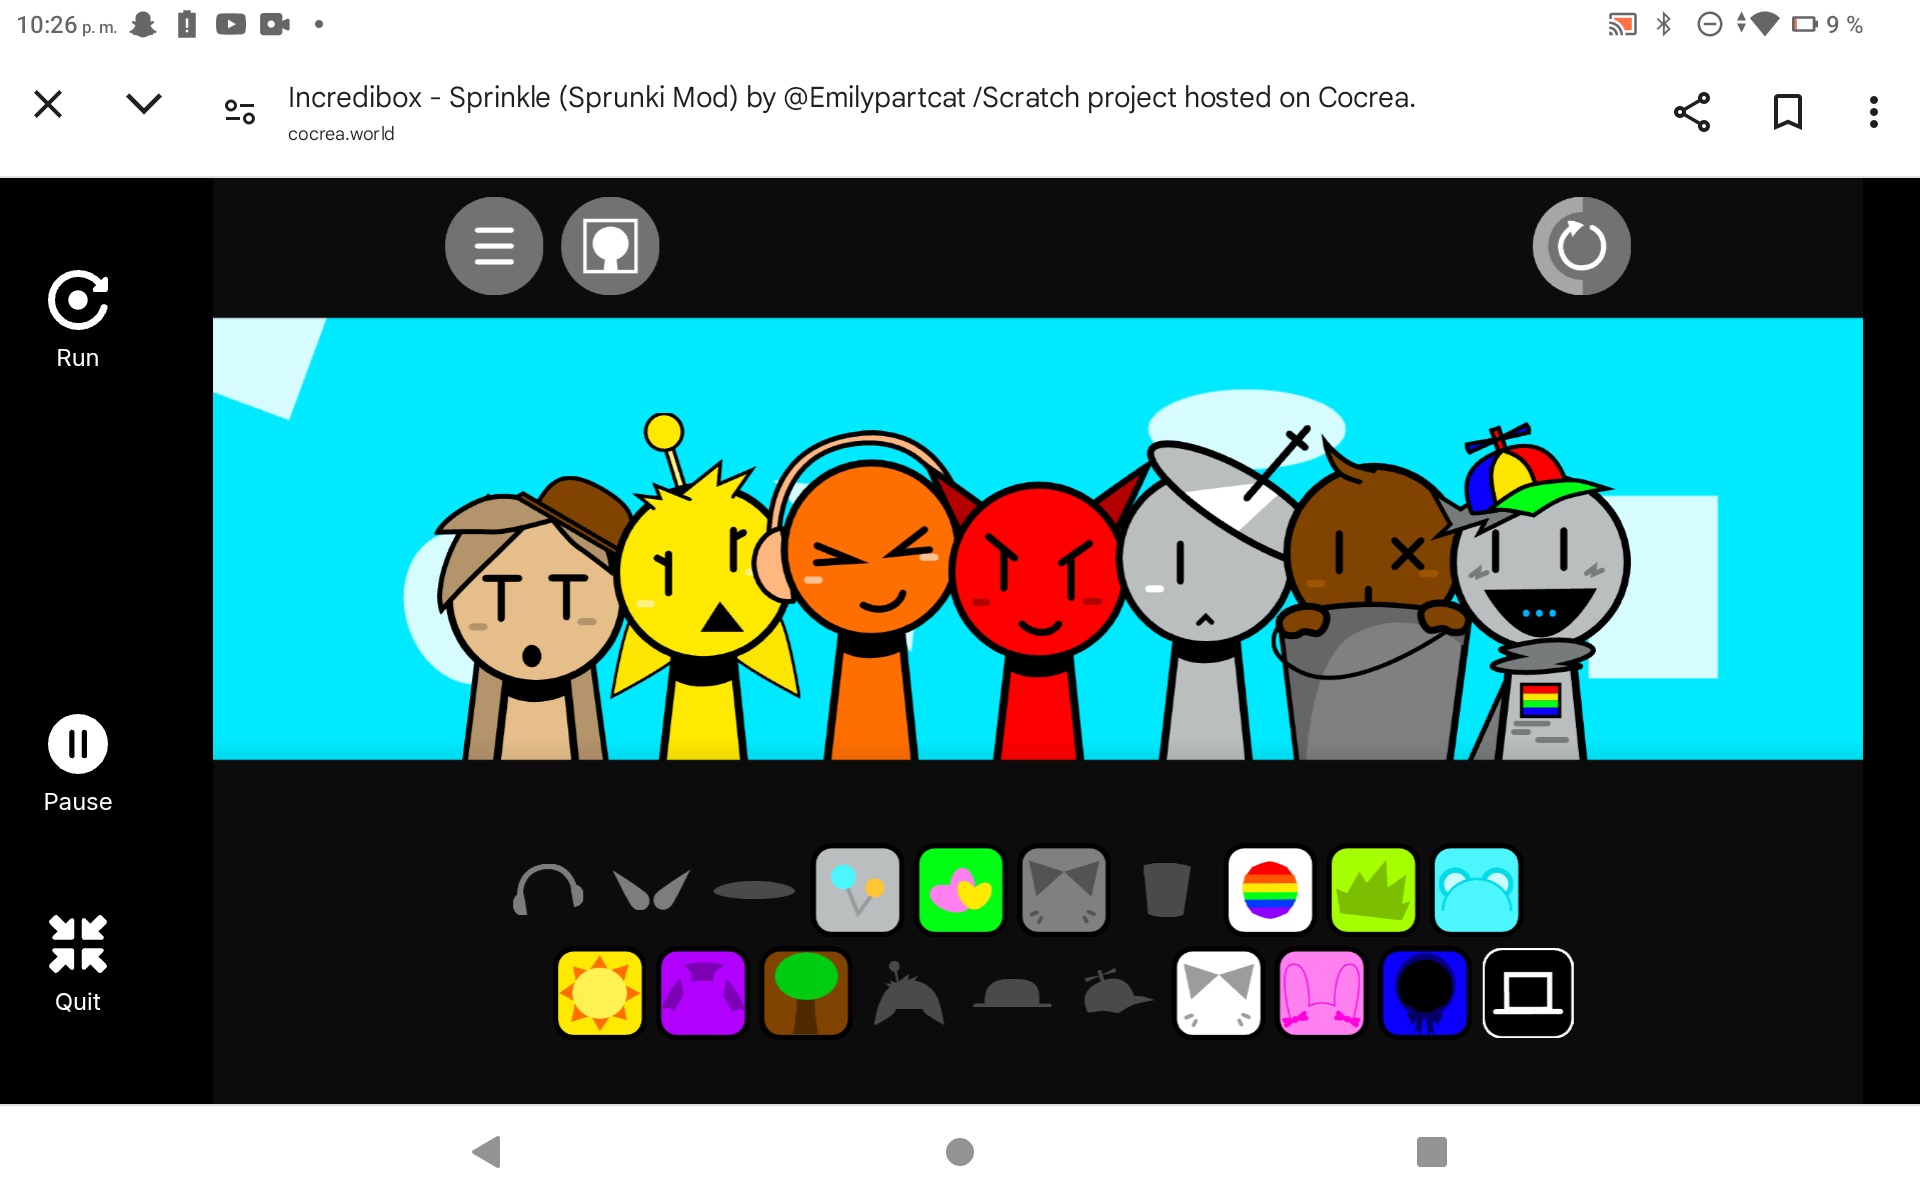
Task: Select the greyed bucket sound icon
Action: pos(1166,889)
